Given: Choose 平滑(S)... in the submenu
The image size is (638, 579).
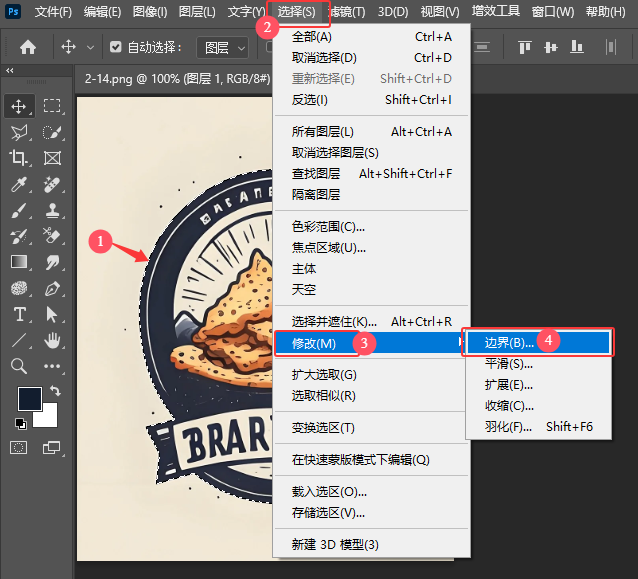Looking at the screenshot, I should point(538,364).
